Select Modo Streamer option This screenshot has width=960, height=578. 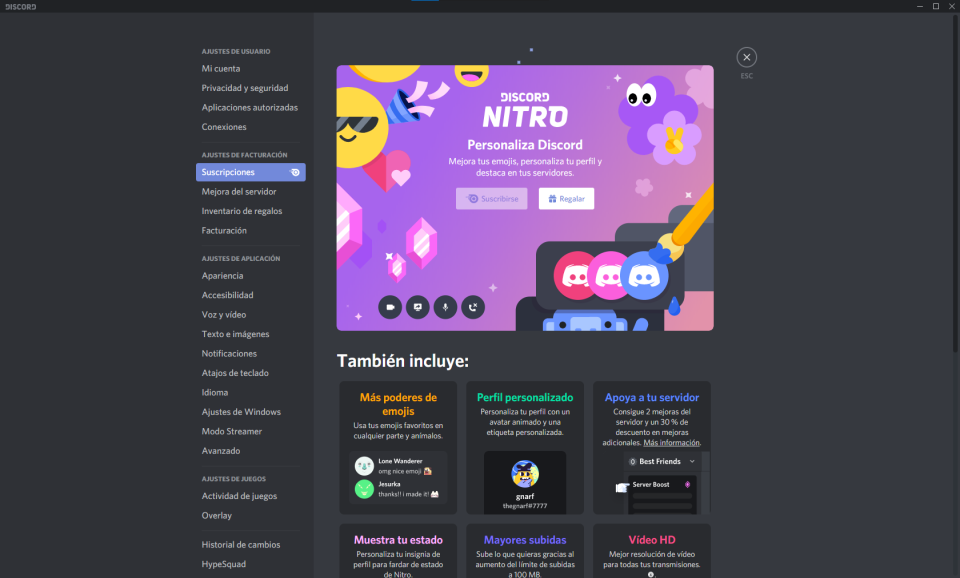coord(232,432)
